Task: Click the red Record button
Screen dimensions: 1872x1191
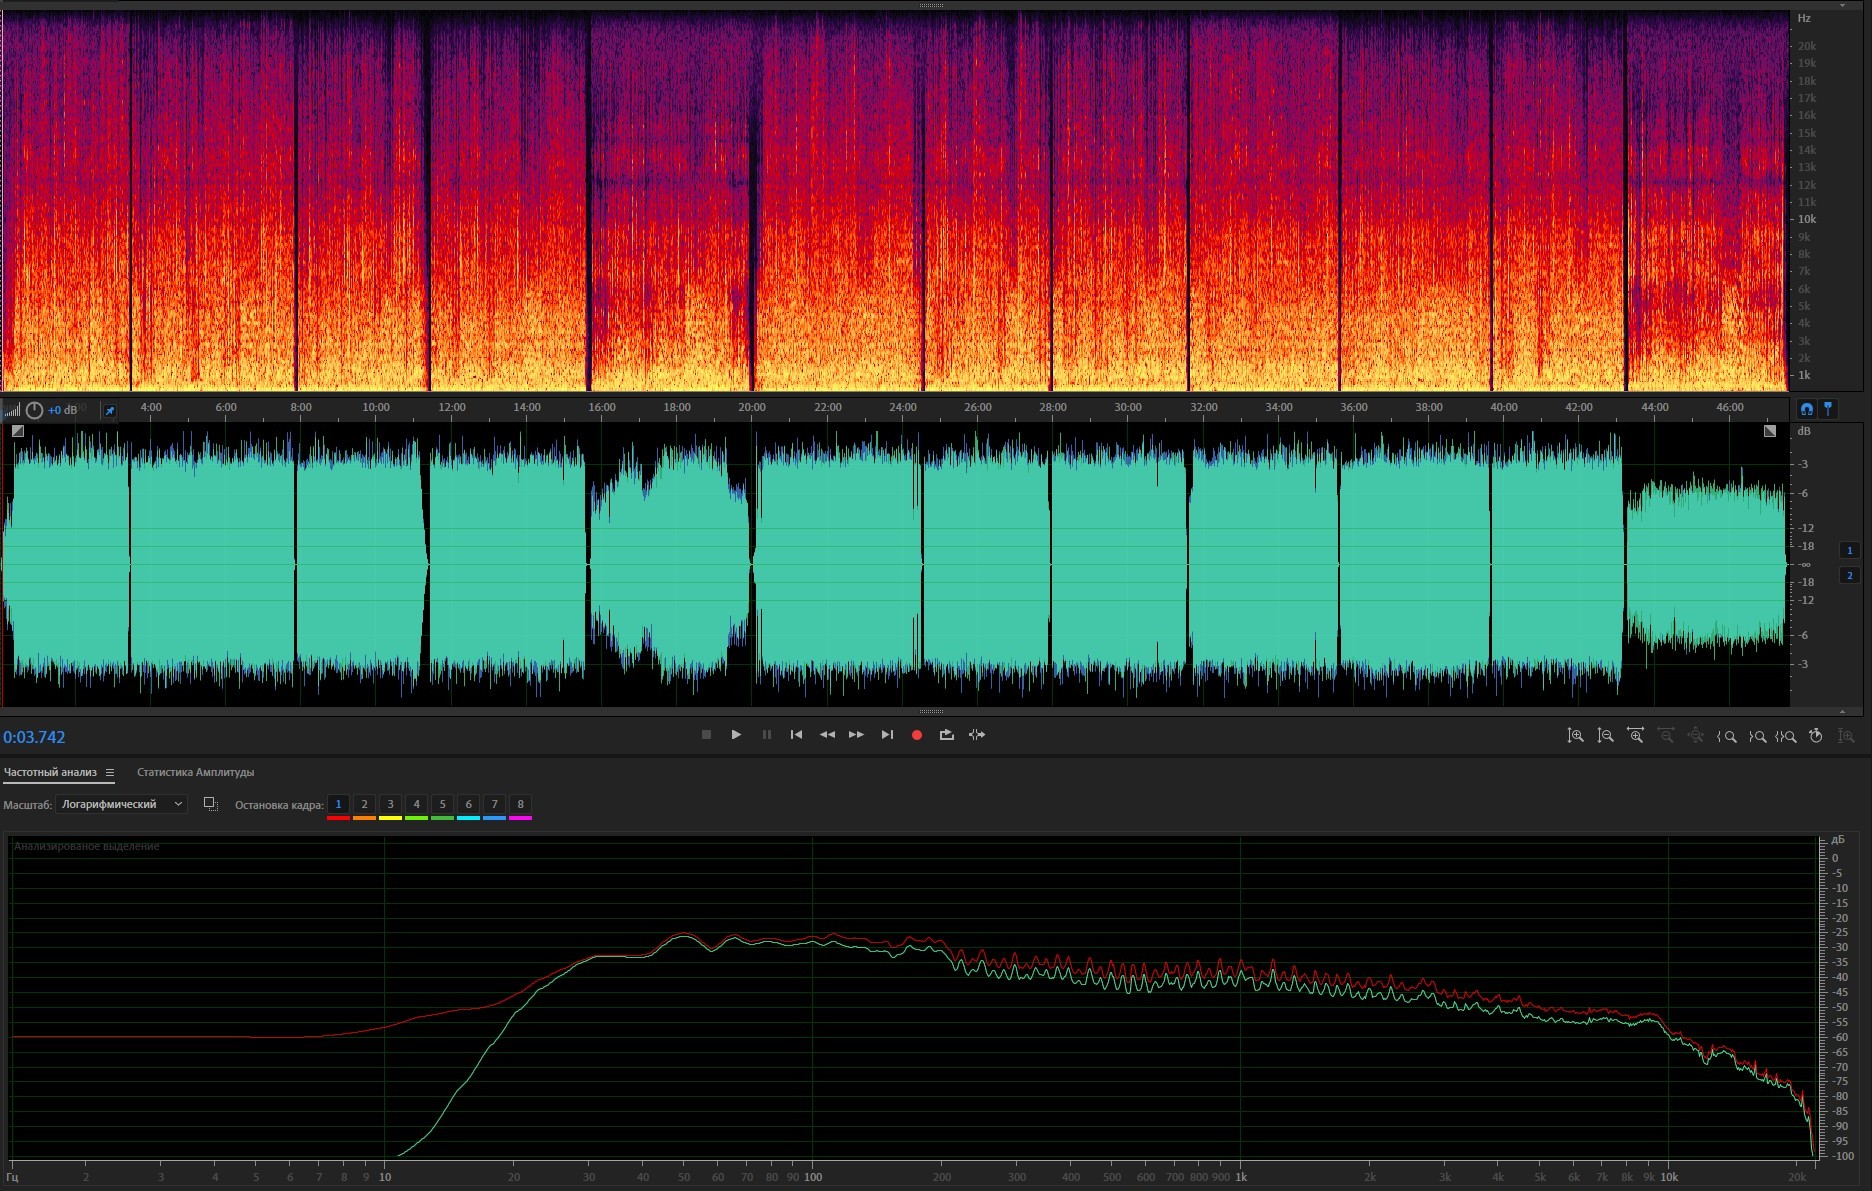Action: click(x=916, y=735)
